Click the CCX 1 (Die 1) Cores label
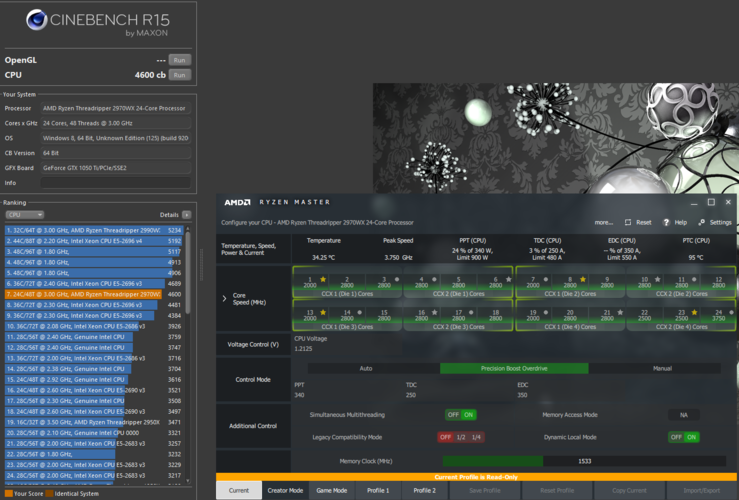This screenshot has width=739, height=500. click(x=347, y=294)
